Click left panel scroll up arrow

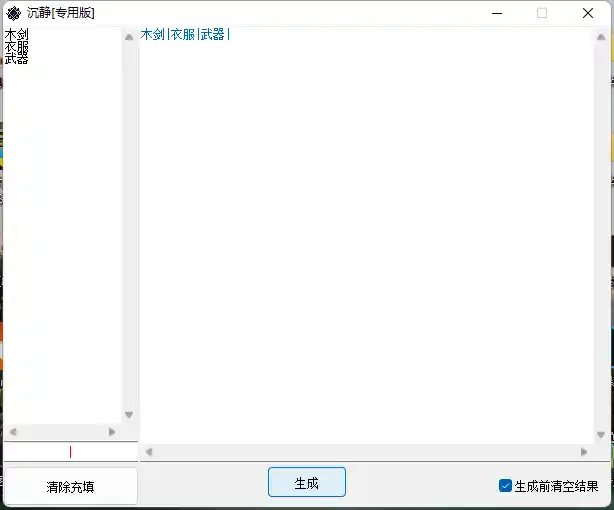point(129,37)
